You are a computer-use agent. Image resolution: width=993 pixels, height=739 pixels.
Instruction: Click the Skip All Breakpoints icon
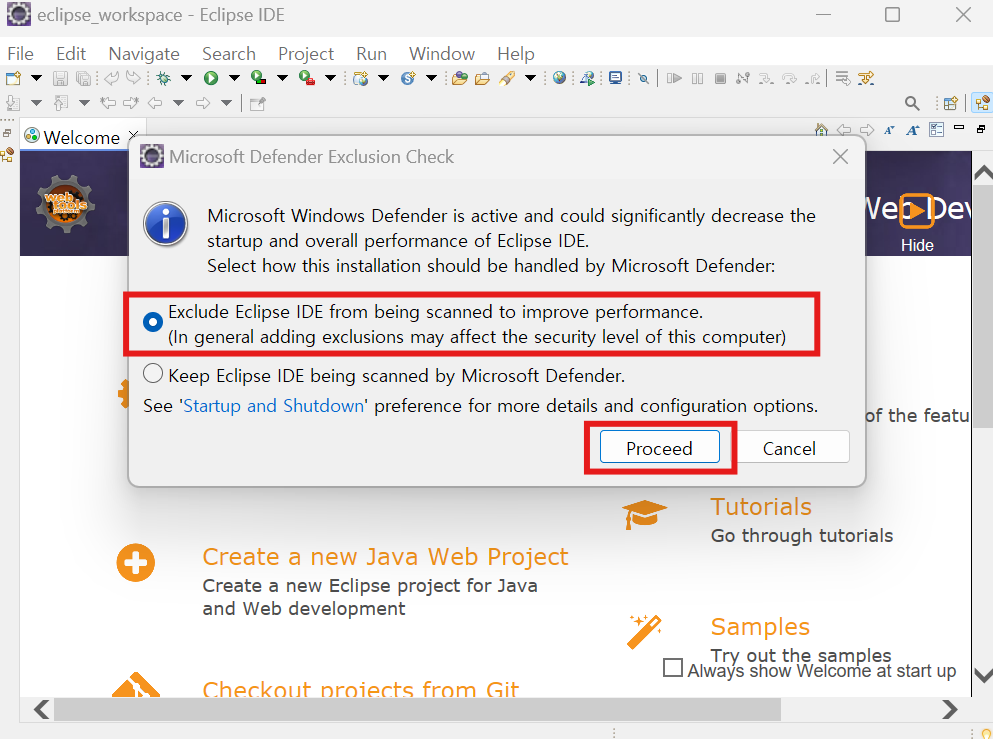point(643,79)
